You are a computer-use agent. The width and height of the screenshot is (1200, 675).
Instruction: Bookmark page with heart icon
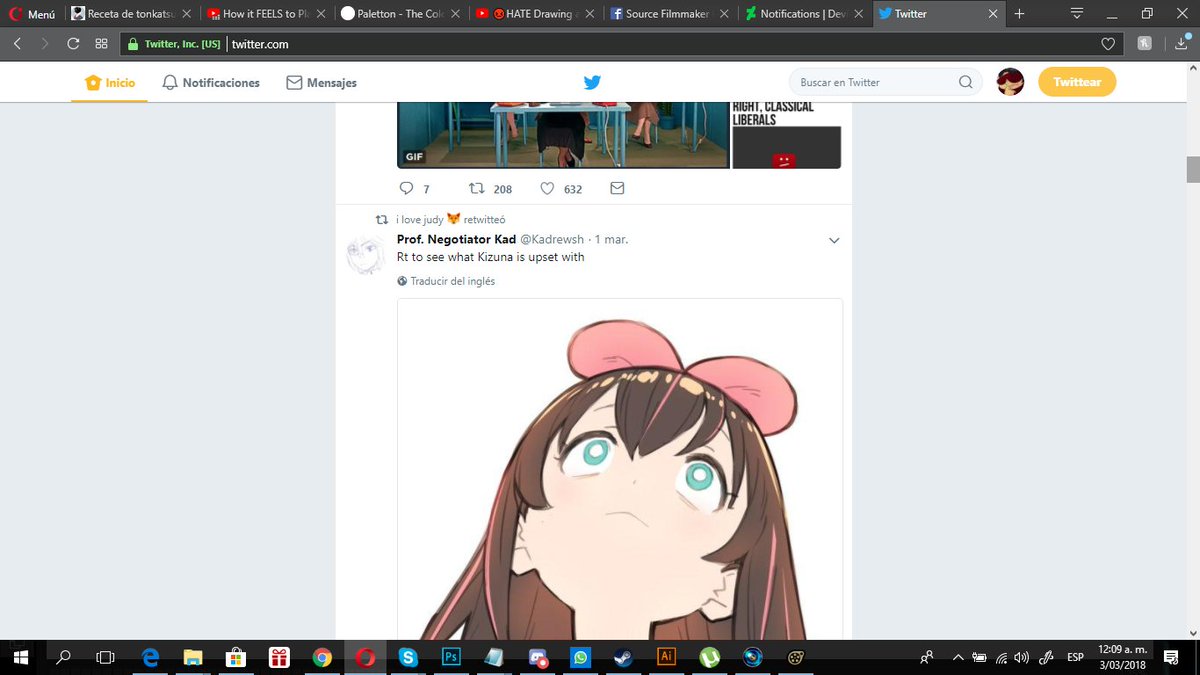click(x=1107, y=44)
